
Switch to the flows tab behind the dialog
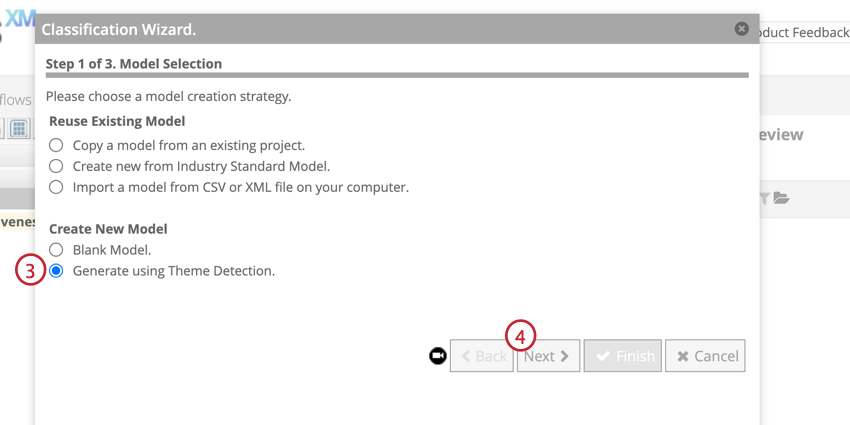tap(16, 99)
